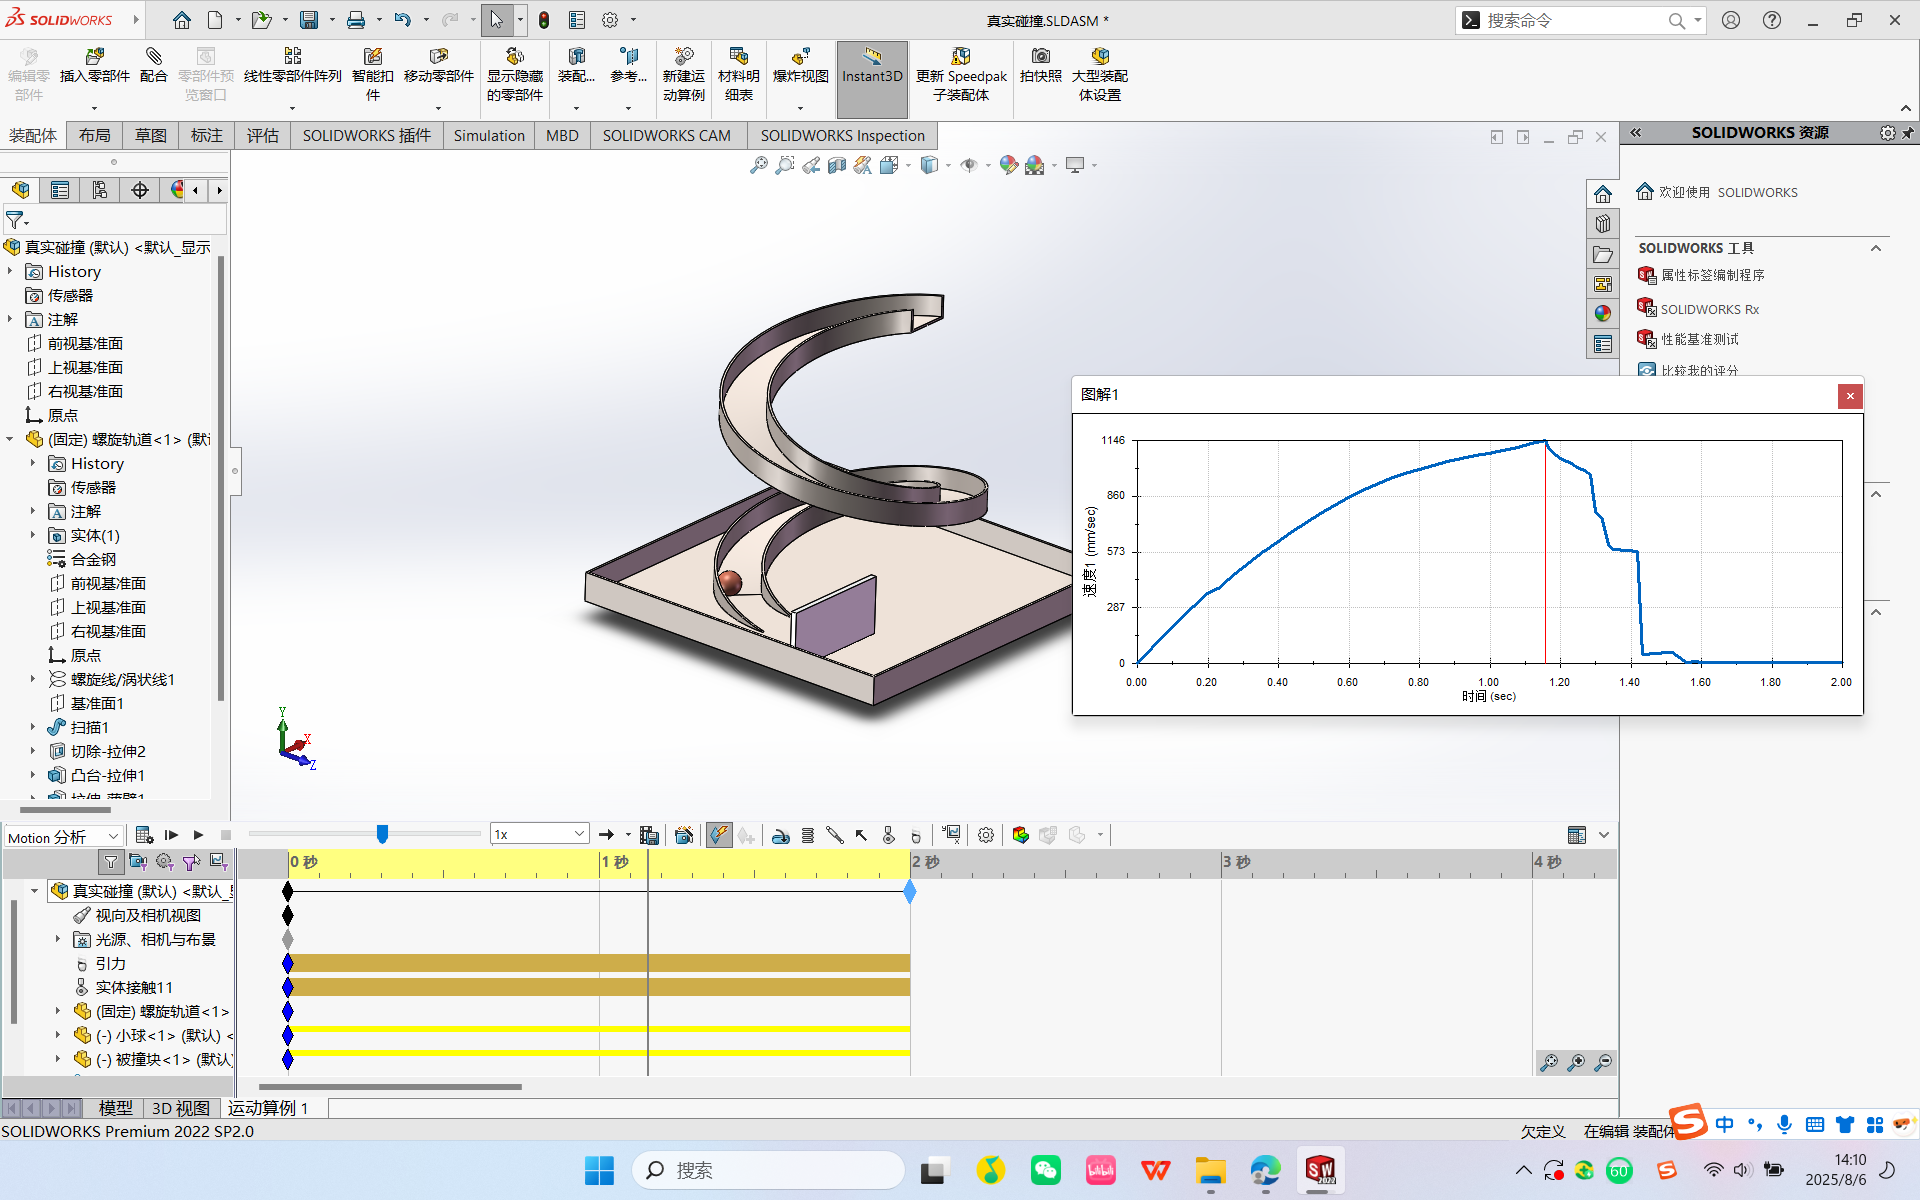Switch to the Simulation ribbon tab

pos(489,135)
